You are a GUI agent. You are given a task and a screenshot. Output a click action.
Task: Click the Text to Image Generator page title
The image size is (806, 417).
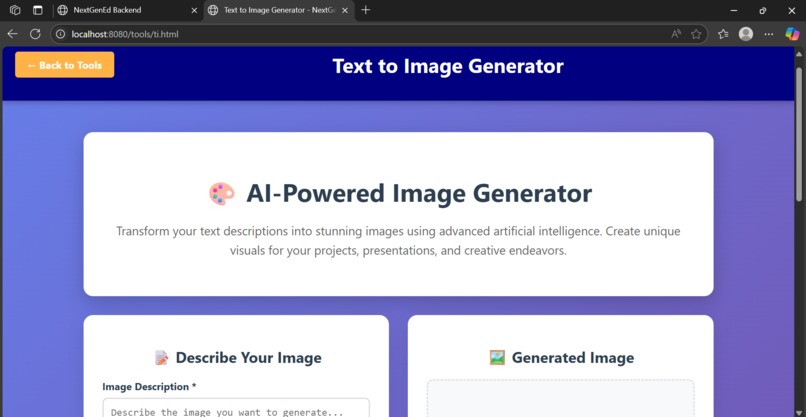click(x=448, y=66)
